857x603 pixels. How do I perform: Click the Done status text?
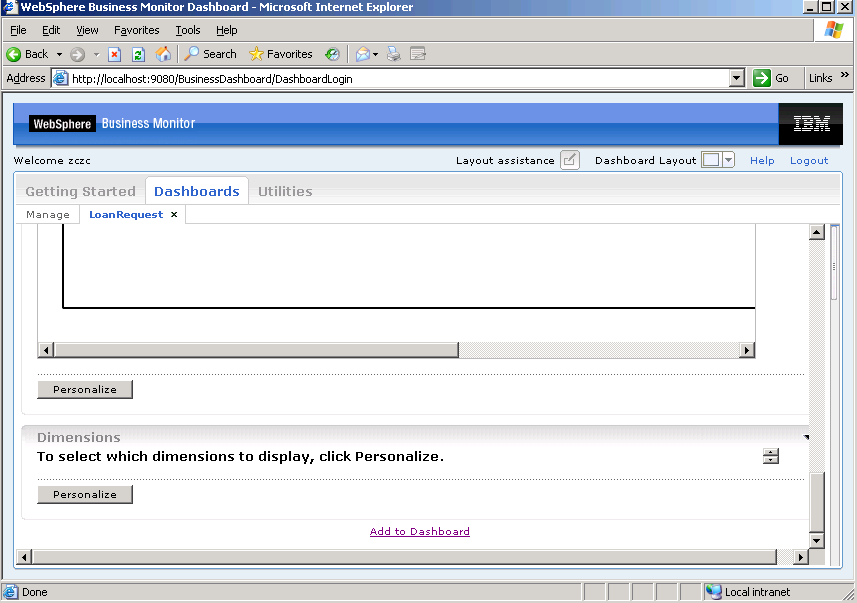[x=34, y=592]
